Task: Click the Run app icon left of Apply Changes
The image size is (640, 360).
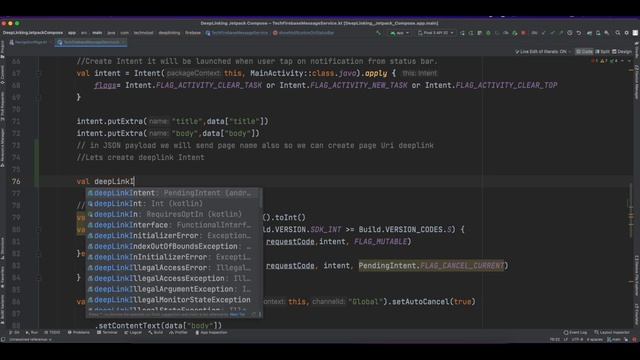Action: 462,33
